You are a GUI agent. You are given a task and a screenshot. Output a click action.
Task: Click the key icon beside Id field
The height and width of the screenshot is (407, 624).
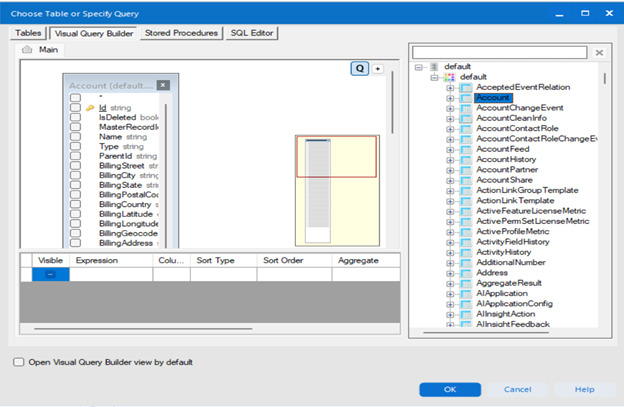90,107
